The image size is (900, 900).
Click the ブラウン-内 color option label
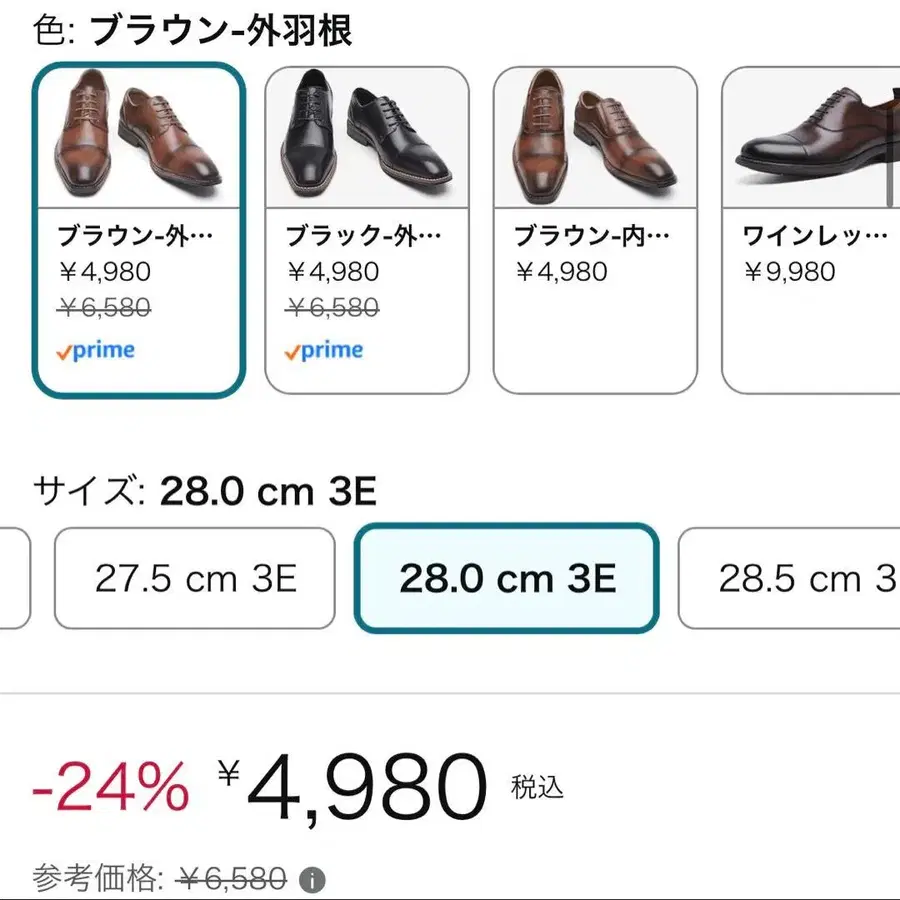click(592, 237)
